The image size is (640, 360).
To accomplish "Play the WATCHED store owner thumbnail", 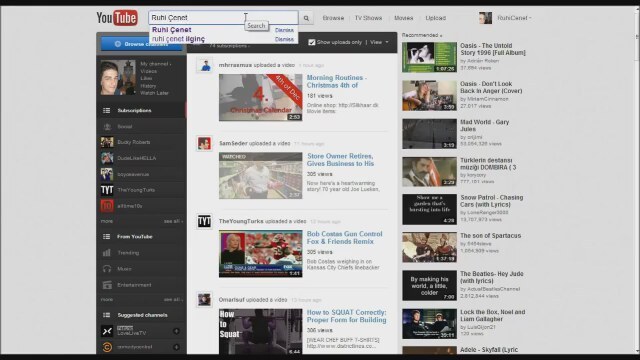I will click(x=260, y=176).
